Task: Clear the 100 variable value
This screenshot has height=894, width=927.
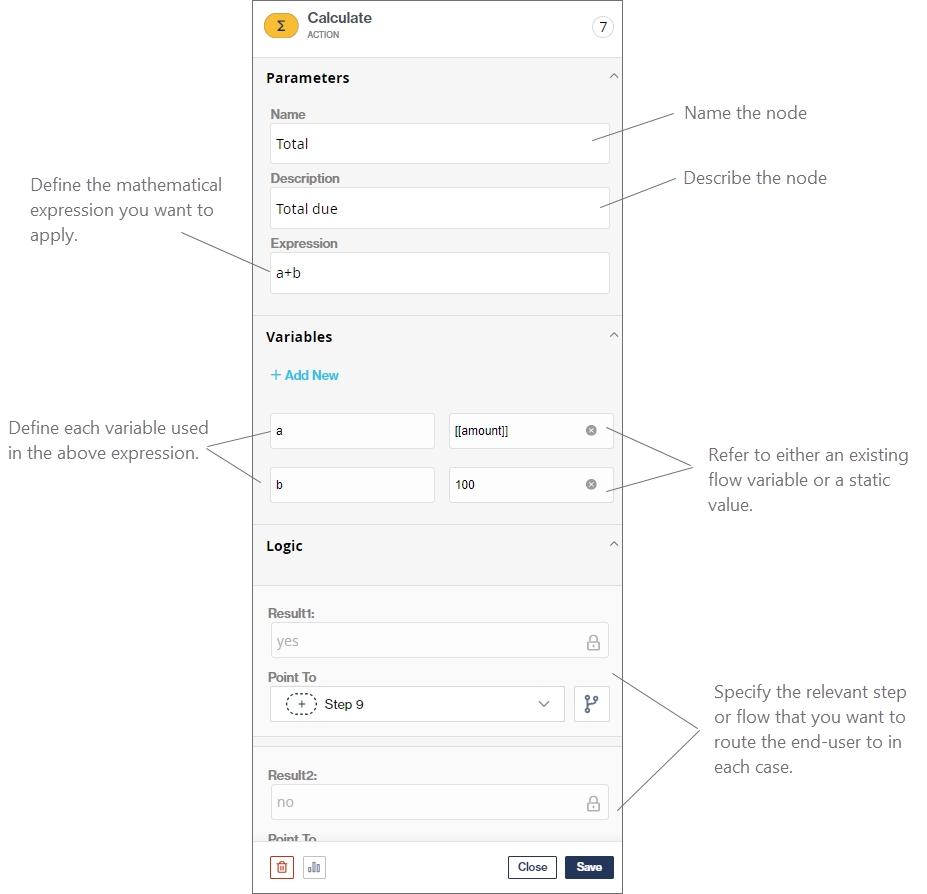Action: 591,484
